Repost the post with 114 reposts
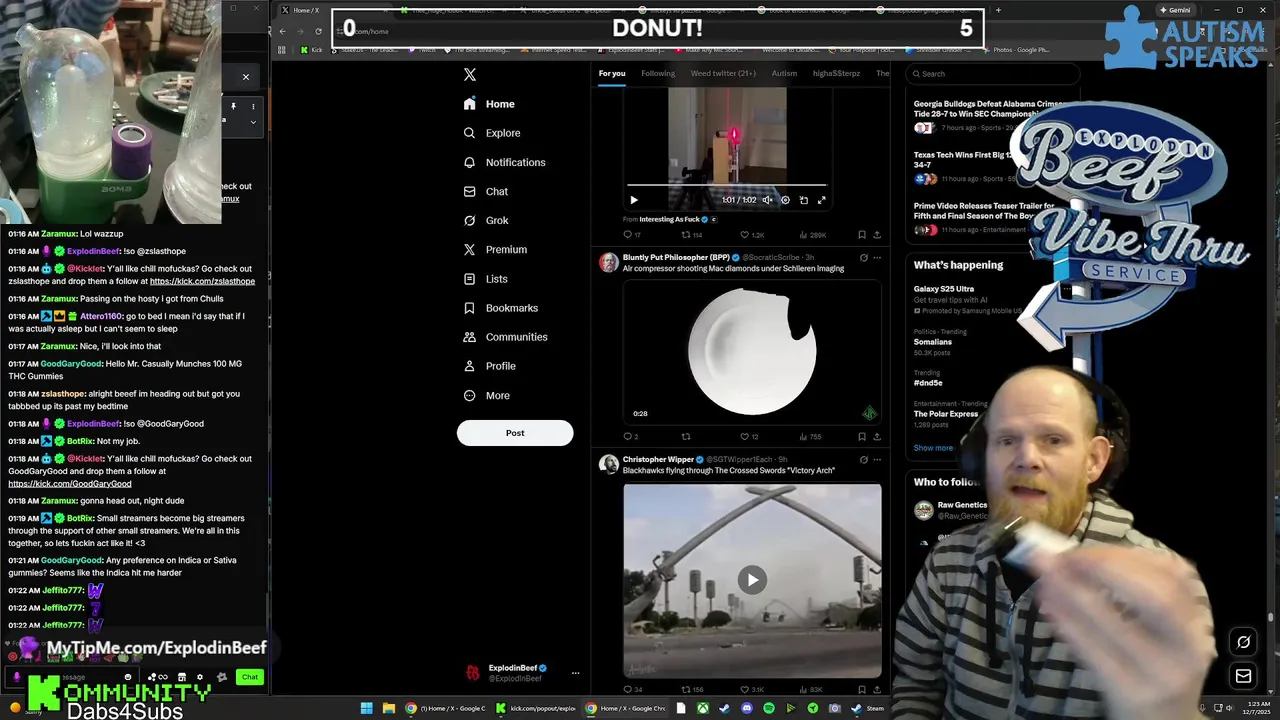 692,235
